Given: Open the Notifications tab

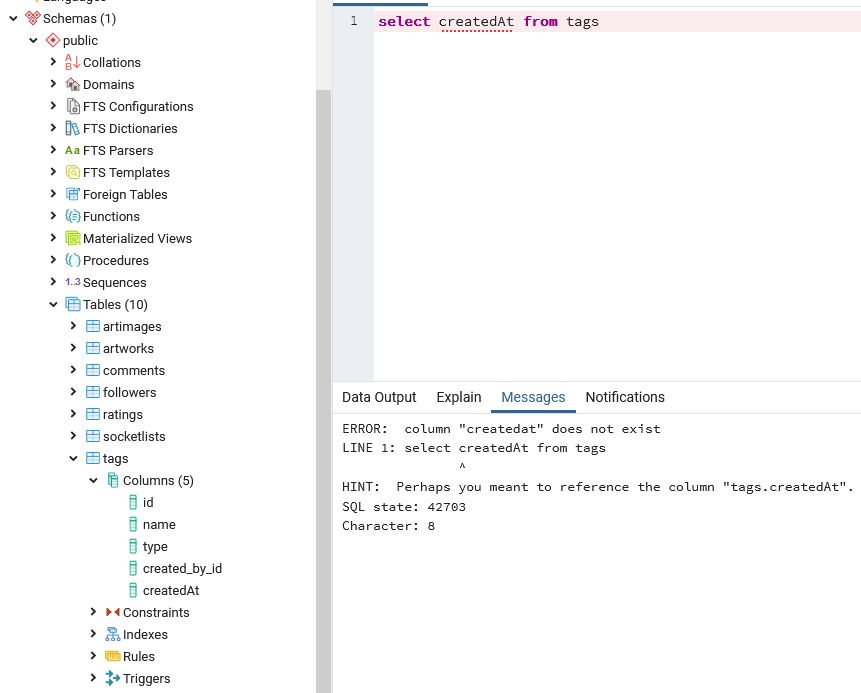Looking at the screenshot, I should (x=625, y=397).
